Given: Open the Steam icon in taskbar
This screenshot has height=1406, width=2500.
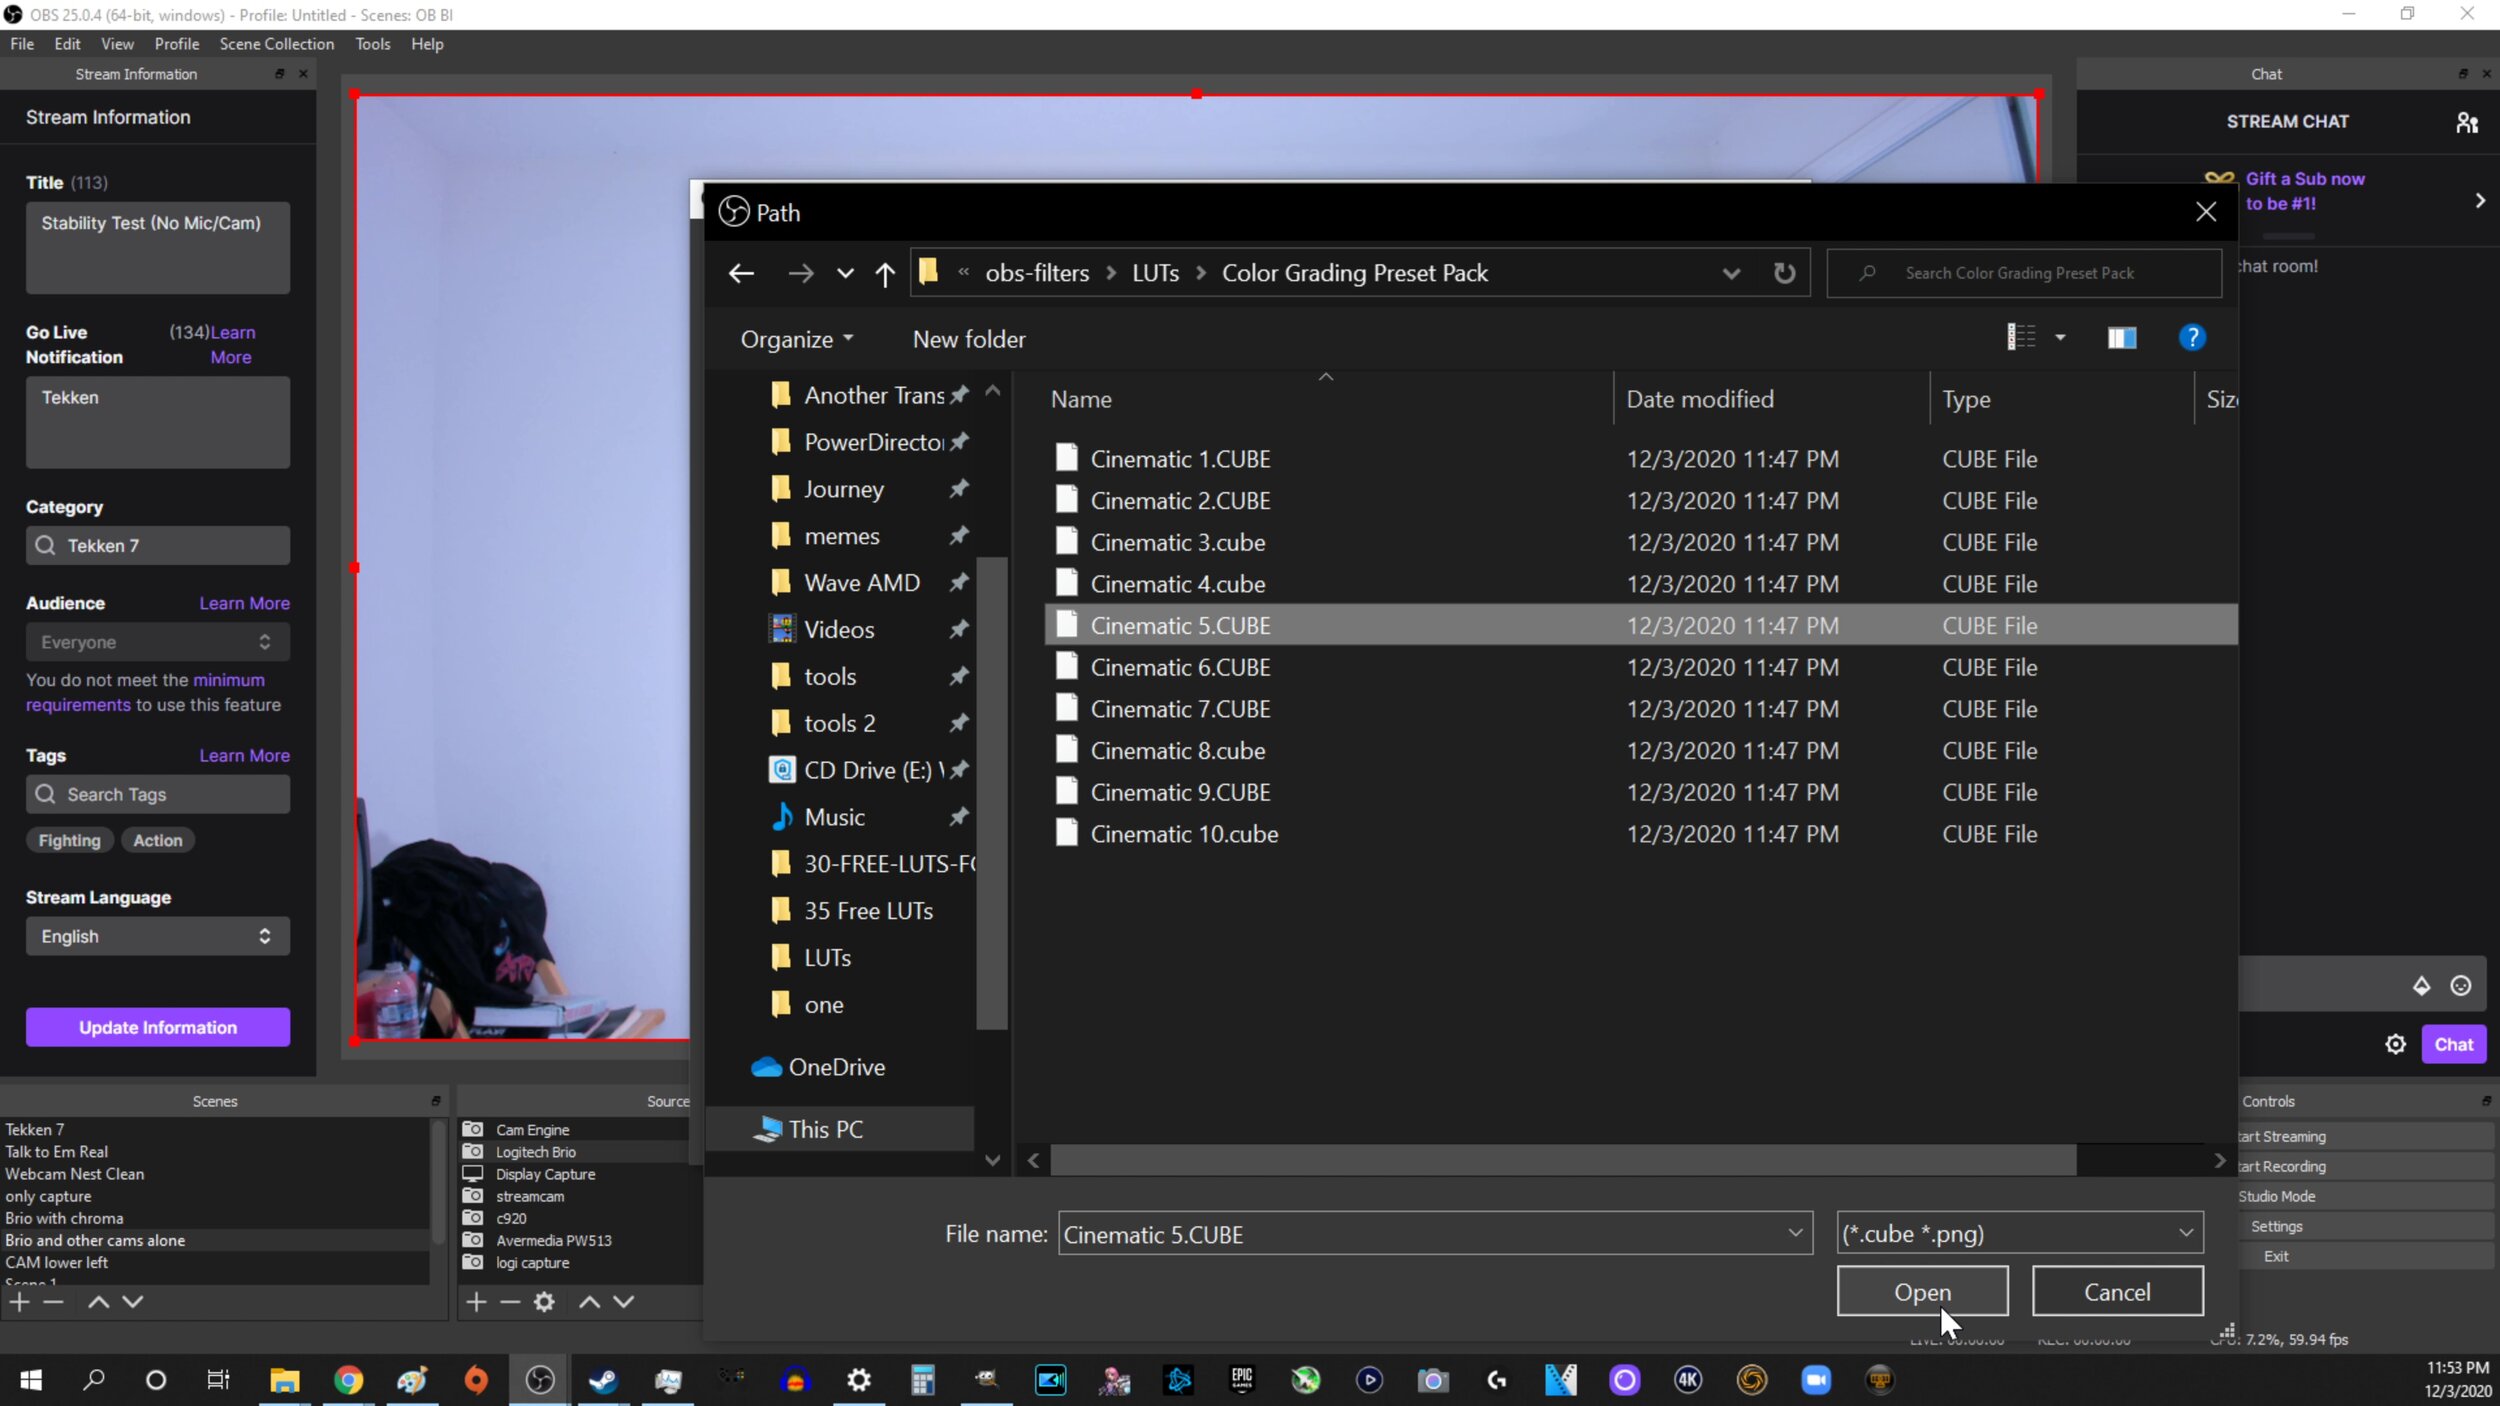Looking at the screenshot, I should [x=603, y=1380].
